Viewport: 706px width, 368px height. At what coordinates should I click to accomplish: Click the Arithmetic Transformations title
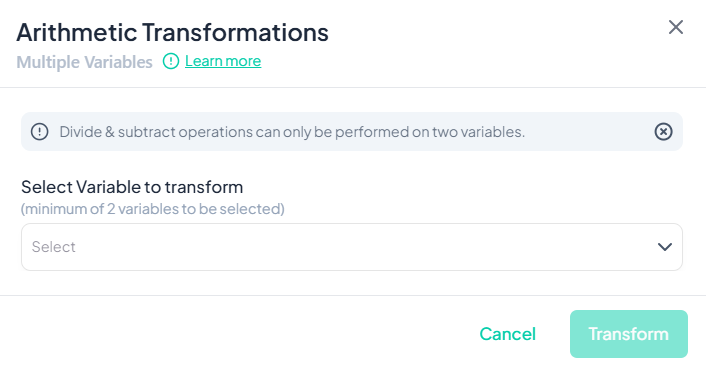172,32
